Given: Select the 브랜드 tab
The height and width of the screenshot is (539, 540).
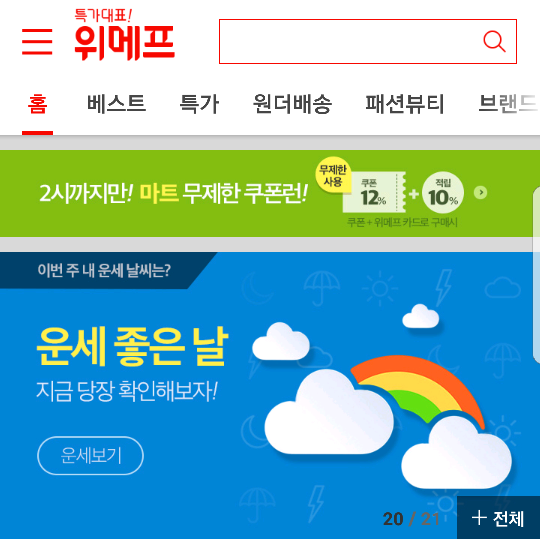Looking at the screenshot, I should click(509, 103).
